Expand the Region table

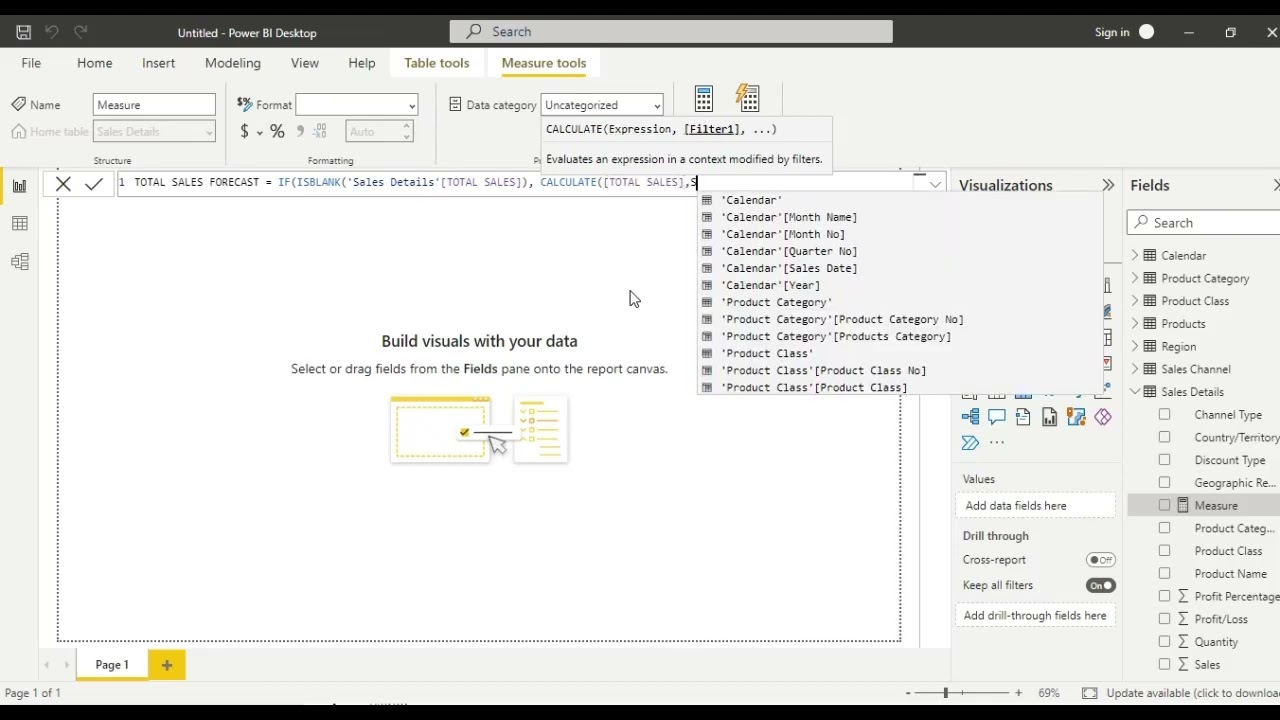[x=1135, y=346]
